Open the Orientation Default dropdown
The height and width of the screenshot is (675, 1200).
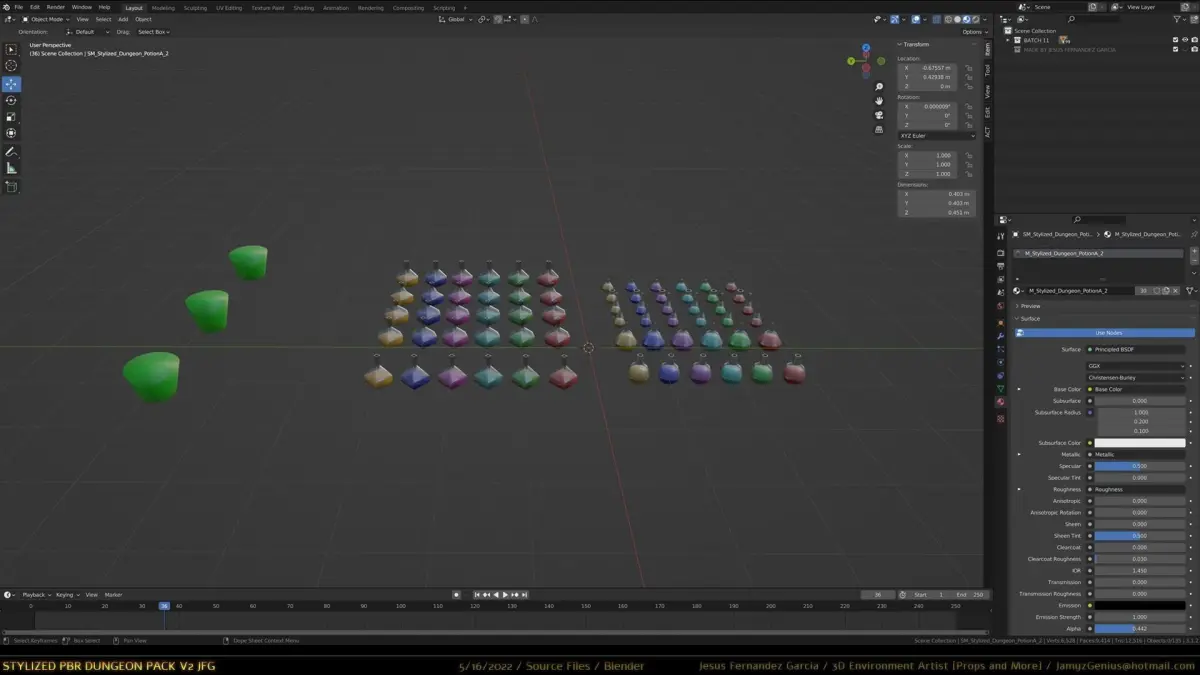click(x=87, y=32)
